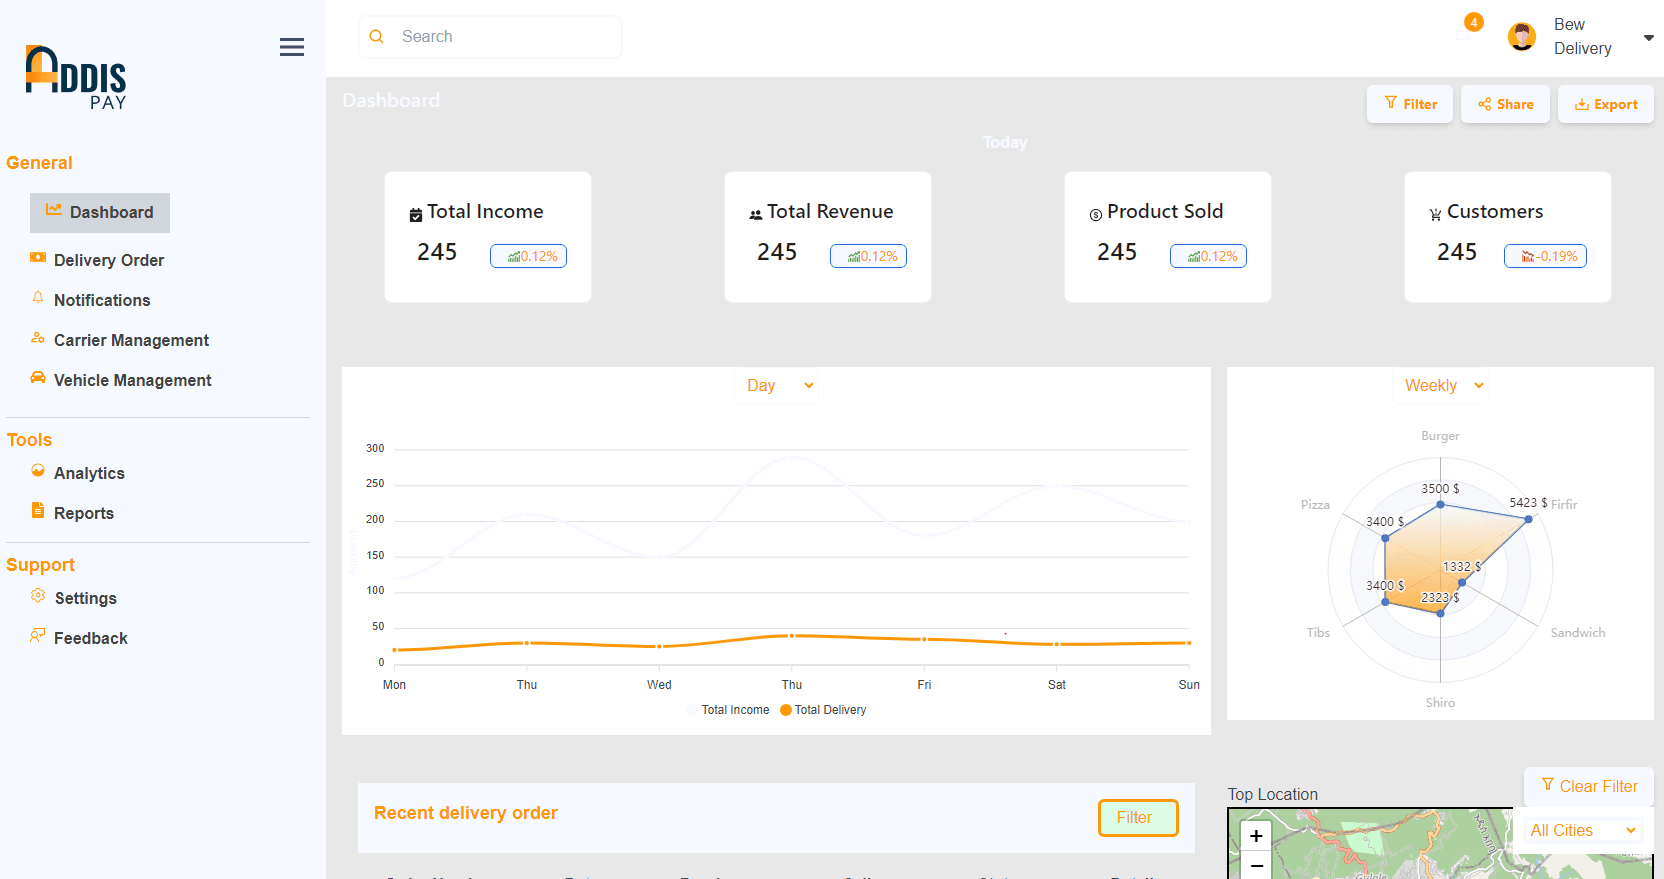1664x879 pixels.
Task: Focus the Search input field
Action: 490,37
